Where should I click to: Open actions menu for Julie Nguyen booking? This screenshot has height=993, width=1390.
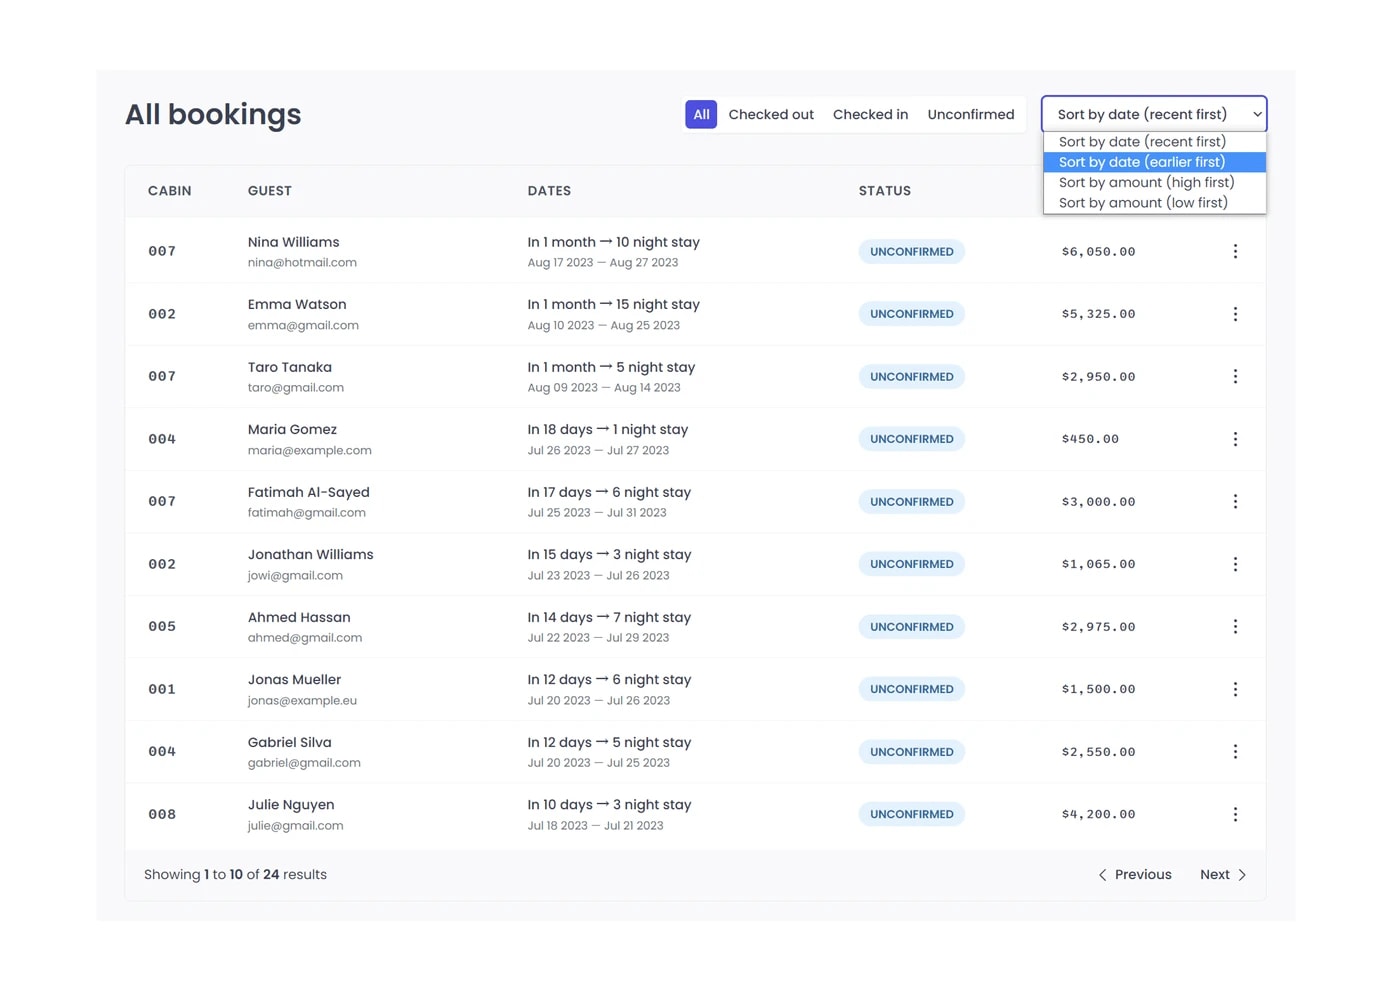click(x=1235, y=814)
